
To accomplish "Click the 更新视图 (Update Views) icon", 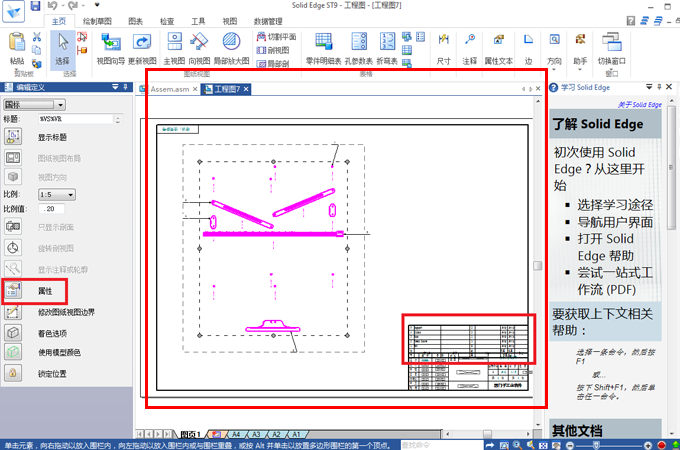I will pyautogui.click(x=143, y=43).
